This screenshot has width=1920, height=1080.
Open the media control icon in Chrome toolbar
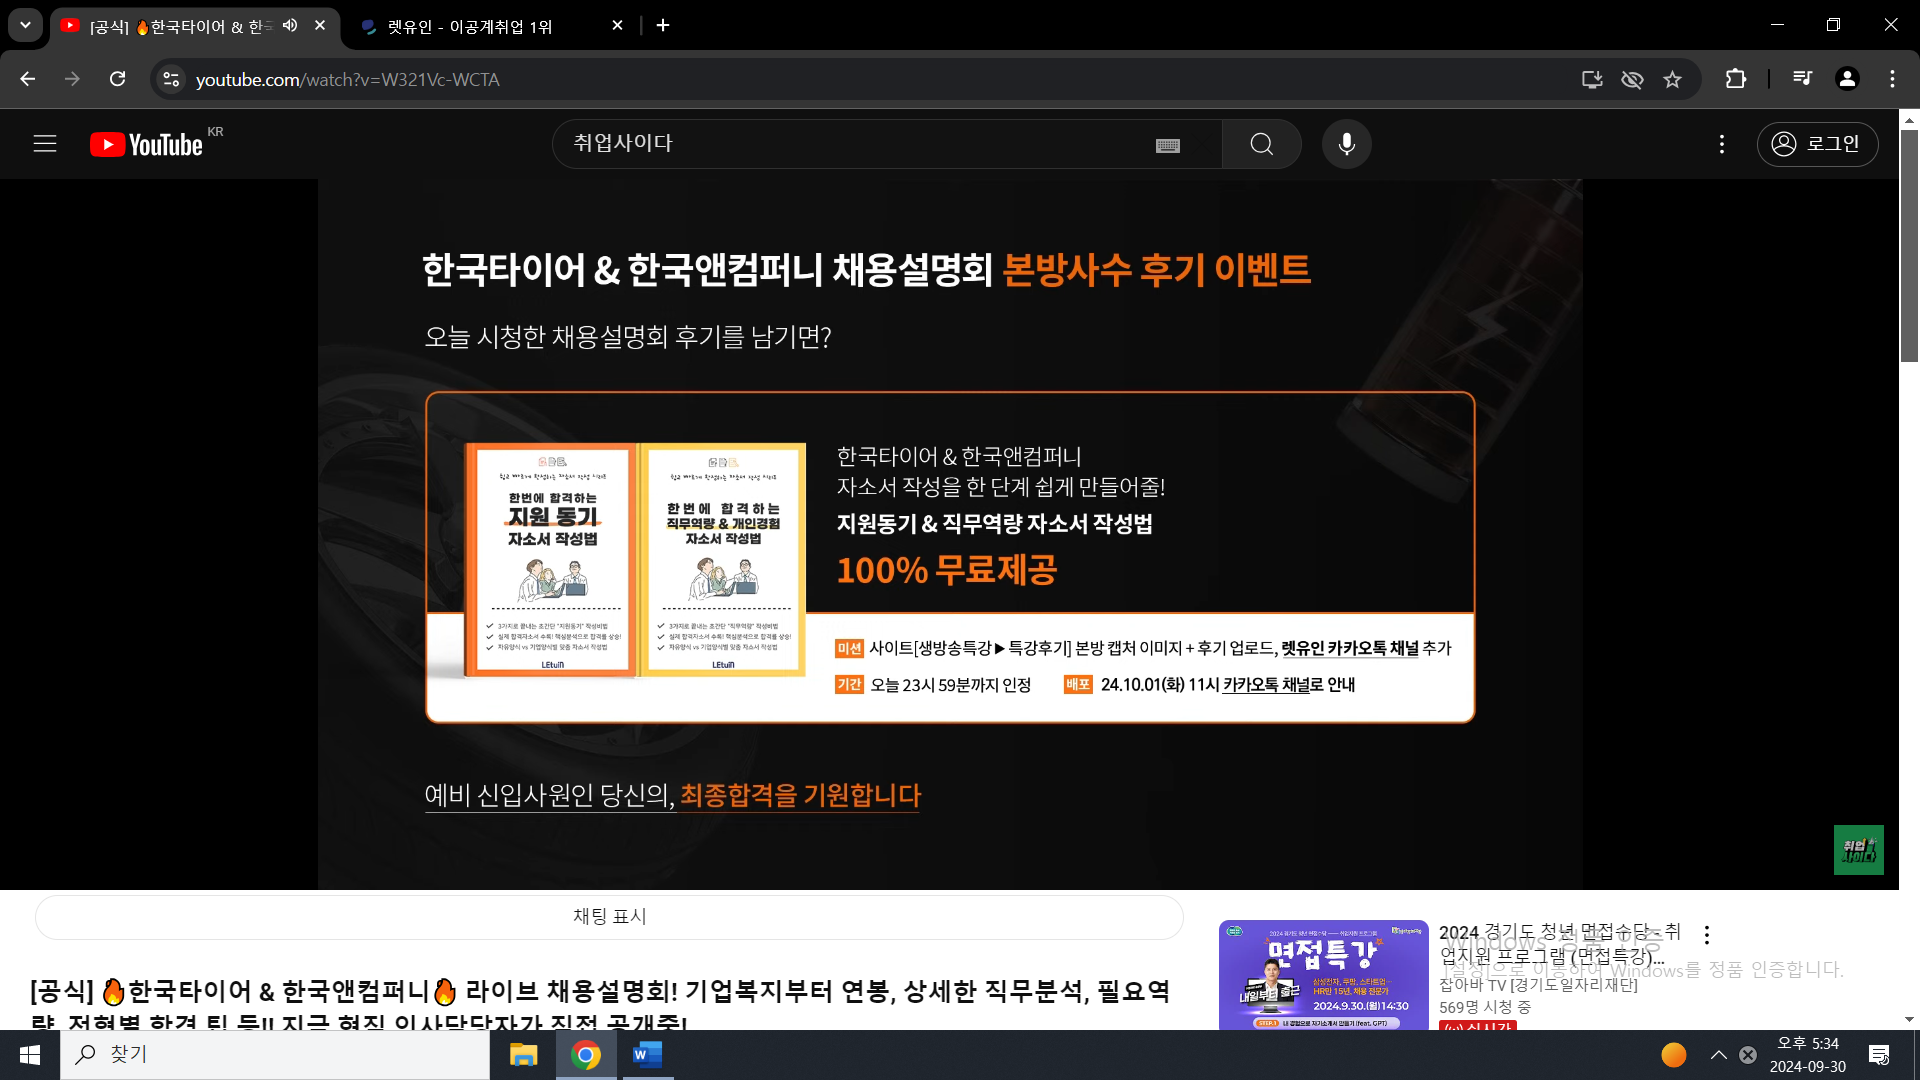1802,79
